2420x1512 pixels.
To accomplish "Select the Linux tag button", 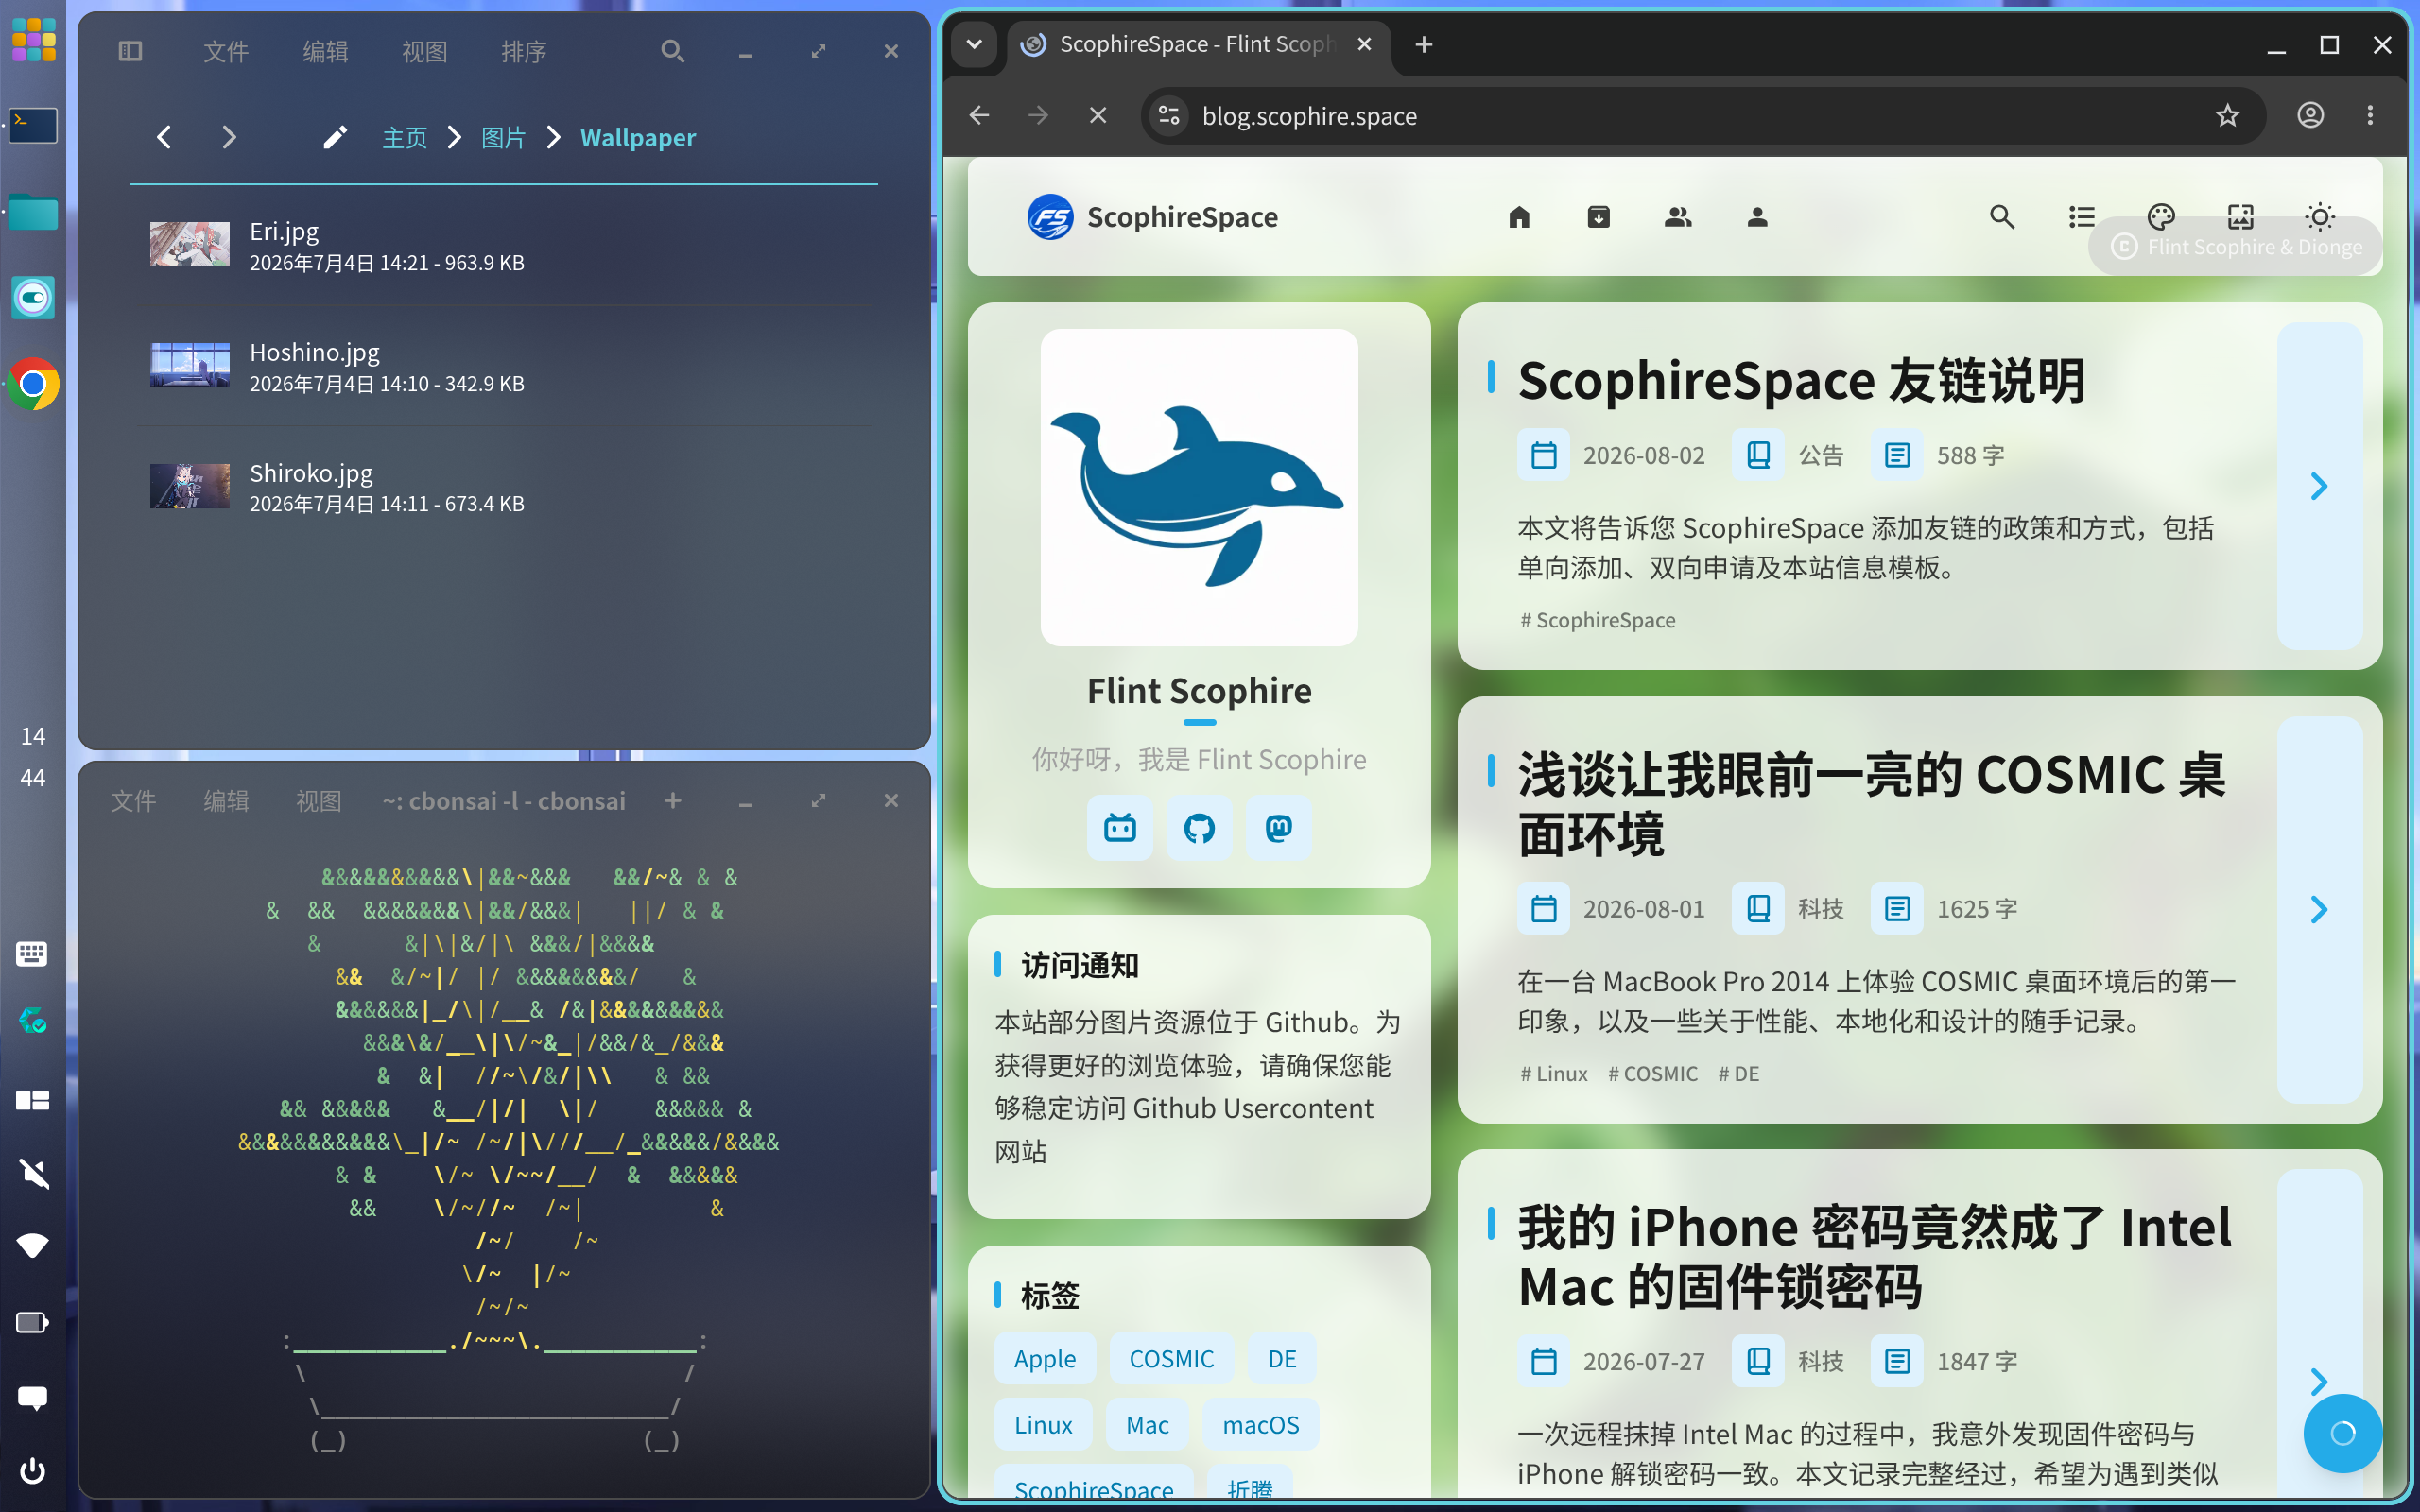I will [1043, 1424].
